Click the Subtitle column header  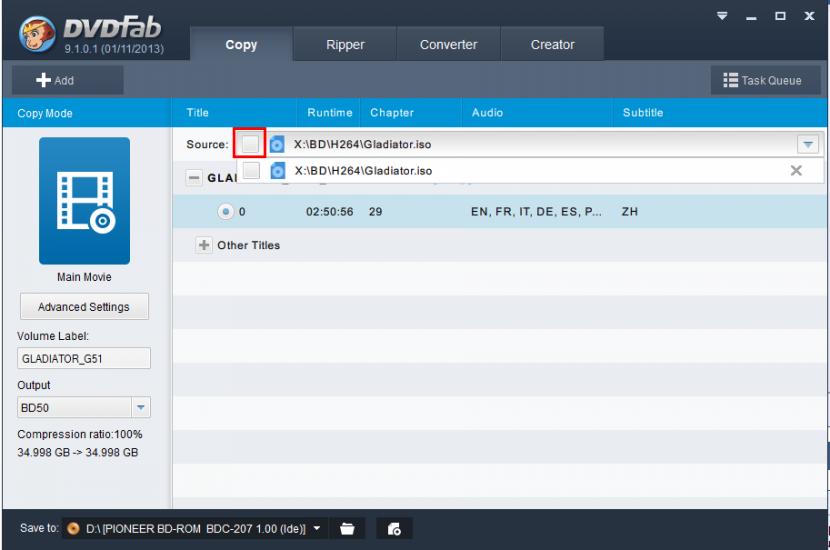pyautogui.click(x=643, y=112)
